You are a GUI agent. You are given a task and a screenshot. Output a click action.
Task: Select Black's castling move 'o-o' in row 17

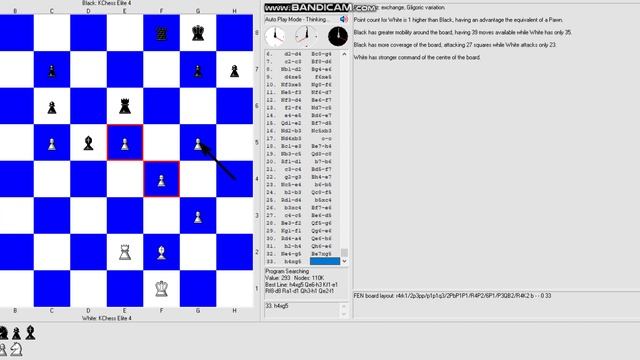click(x=327, y=139)
